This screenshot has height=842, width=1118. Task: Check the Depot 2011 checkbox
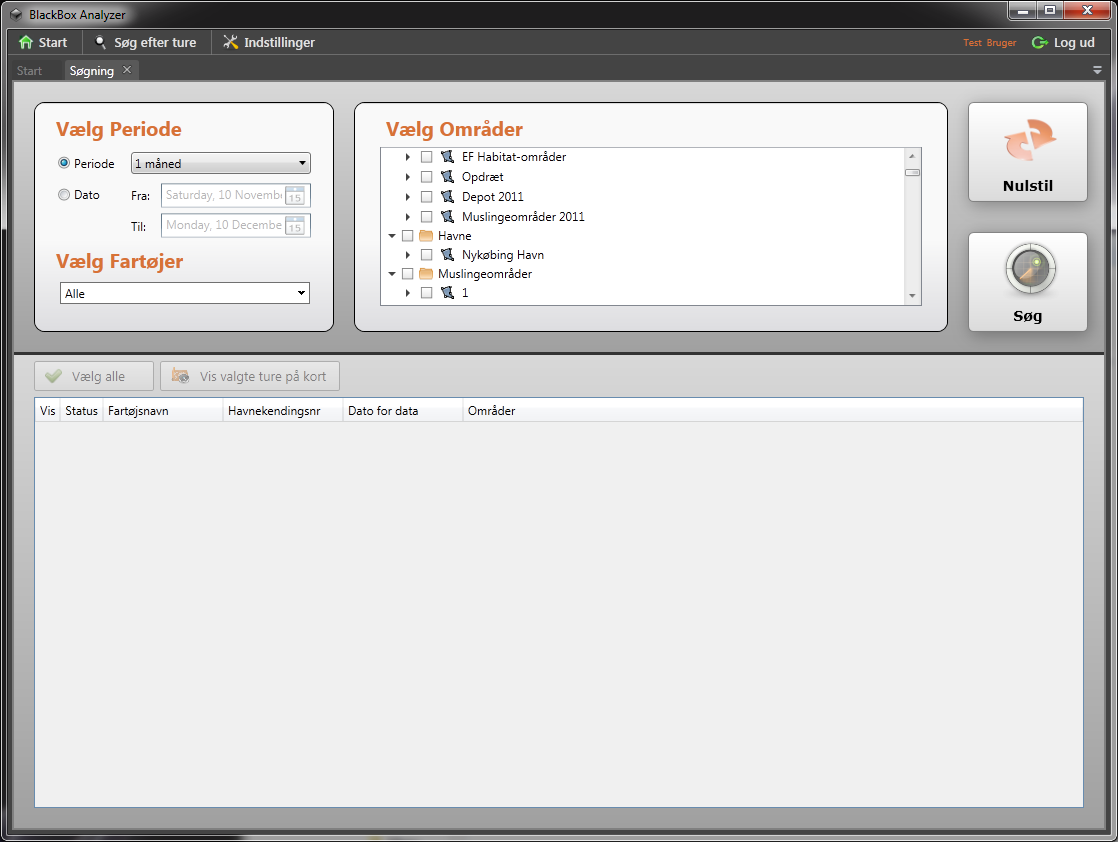[426, 197]
